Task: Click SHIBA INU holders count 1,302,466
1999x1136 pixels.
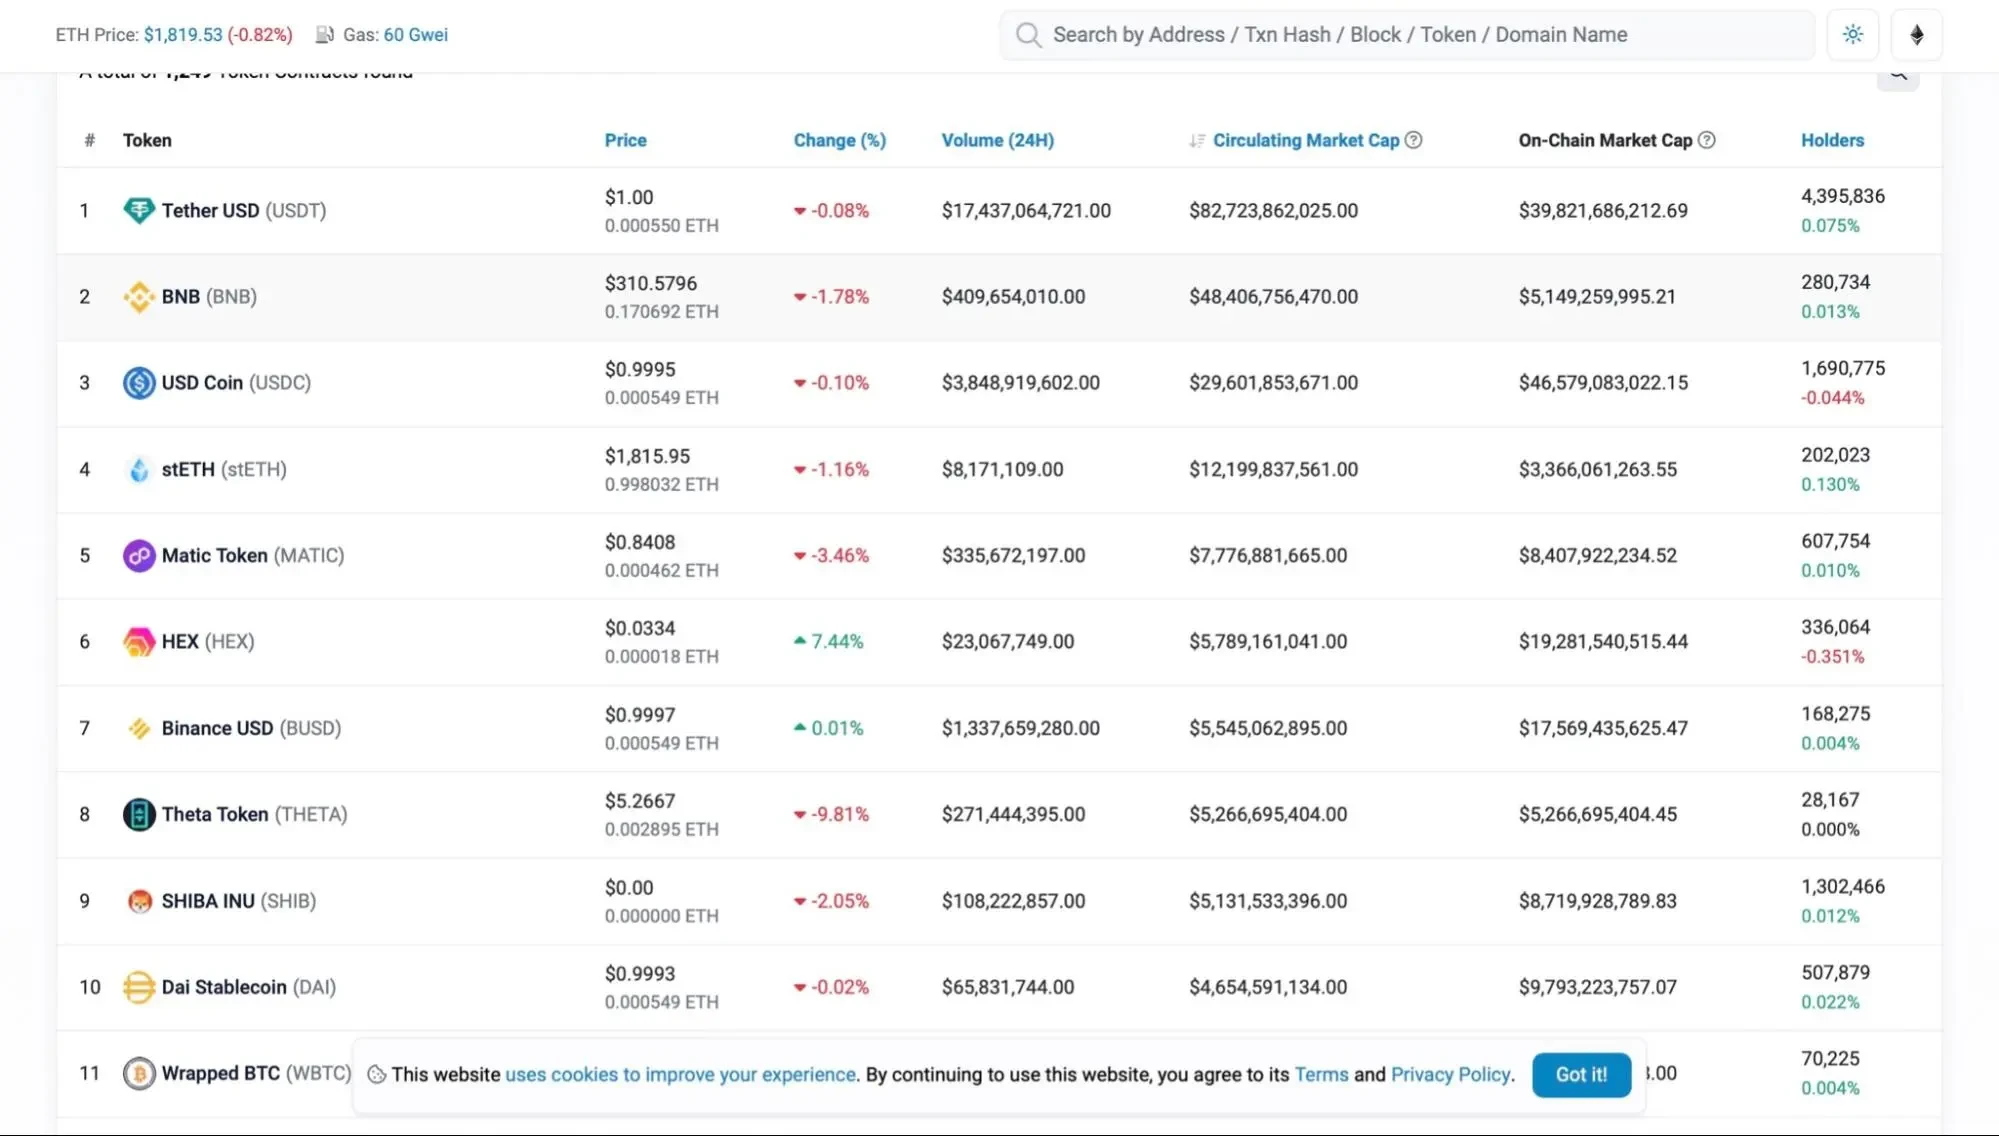Action: point(1843,887)
